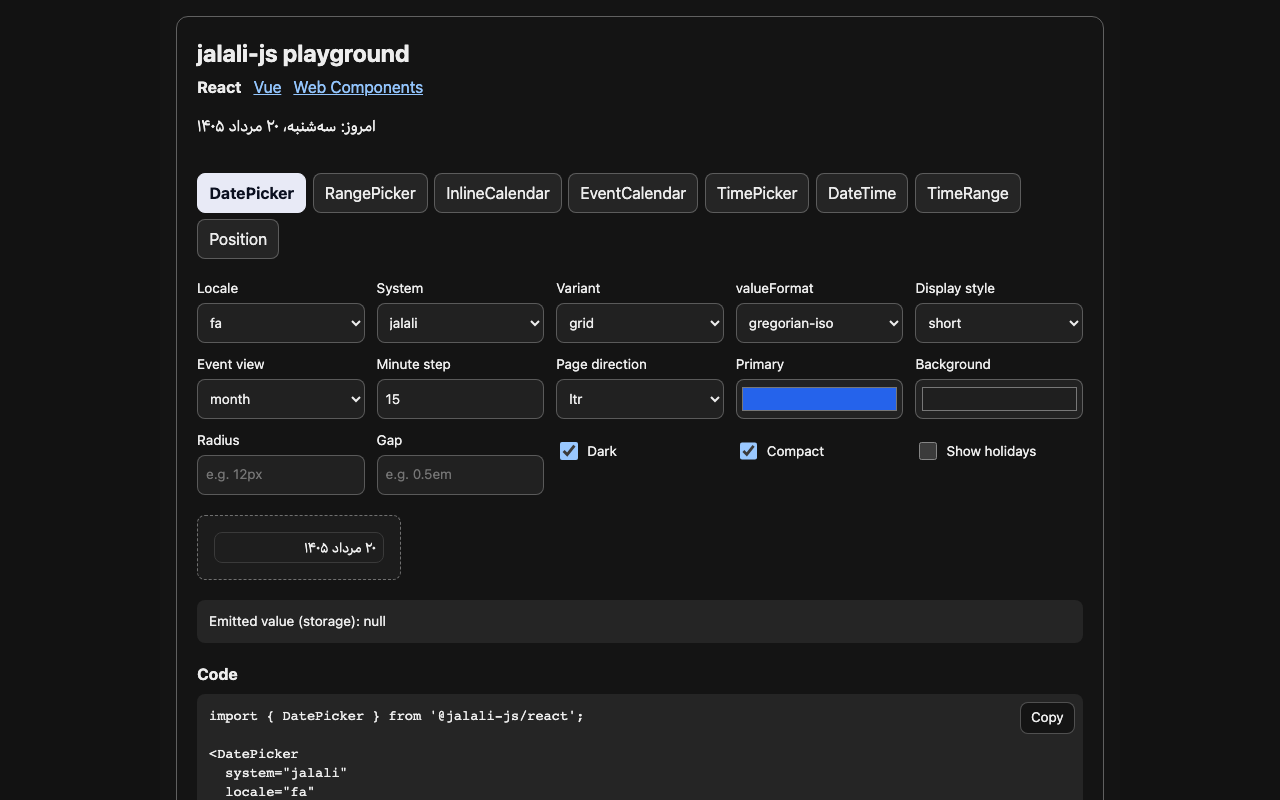Image resolution: width=1280 pixels, height=800 pixels.
Task: Click the locale="fa" code line
Action: 270,792
